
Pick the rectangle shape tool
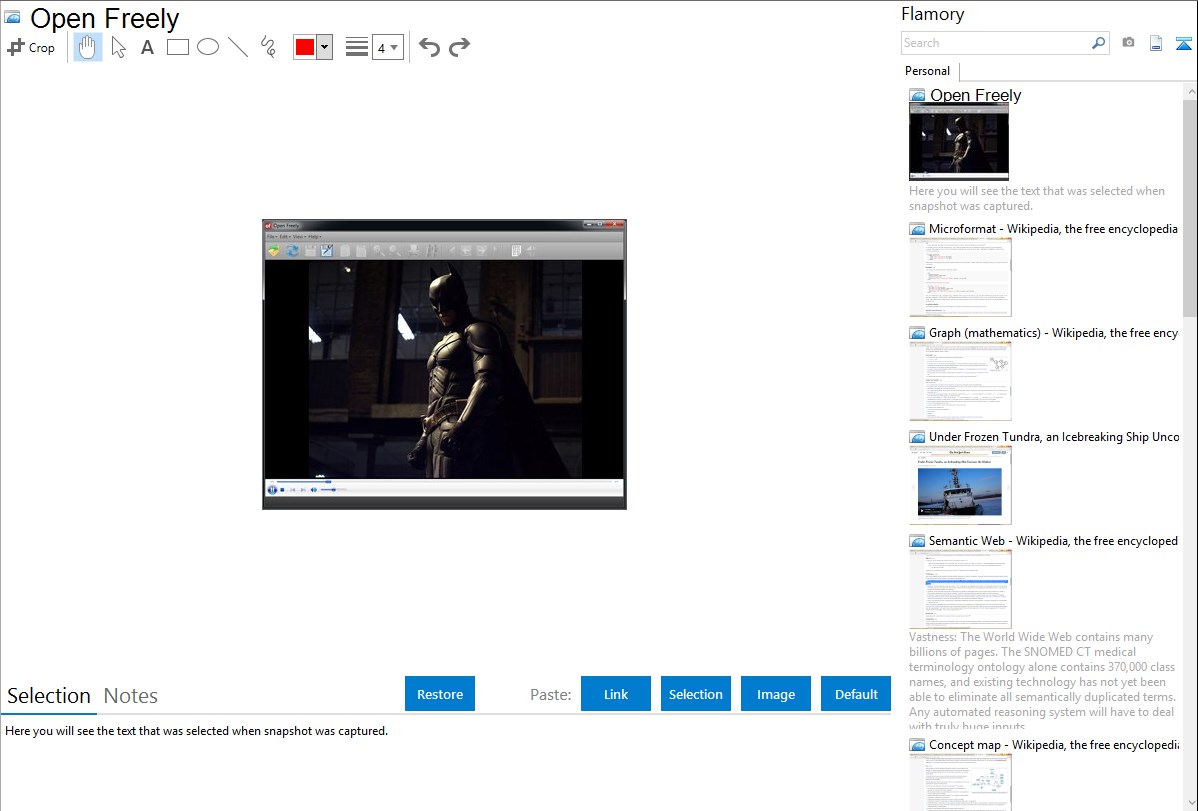178,47
